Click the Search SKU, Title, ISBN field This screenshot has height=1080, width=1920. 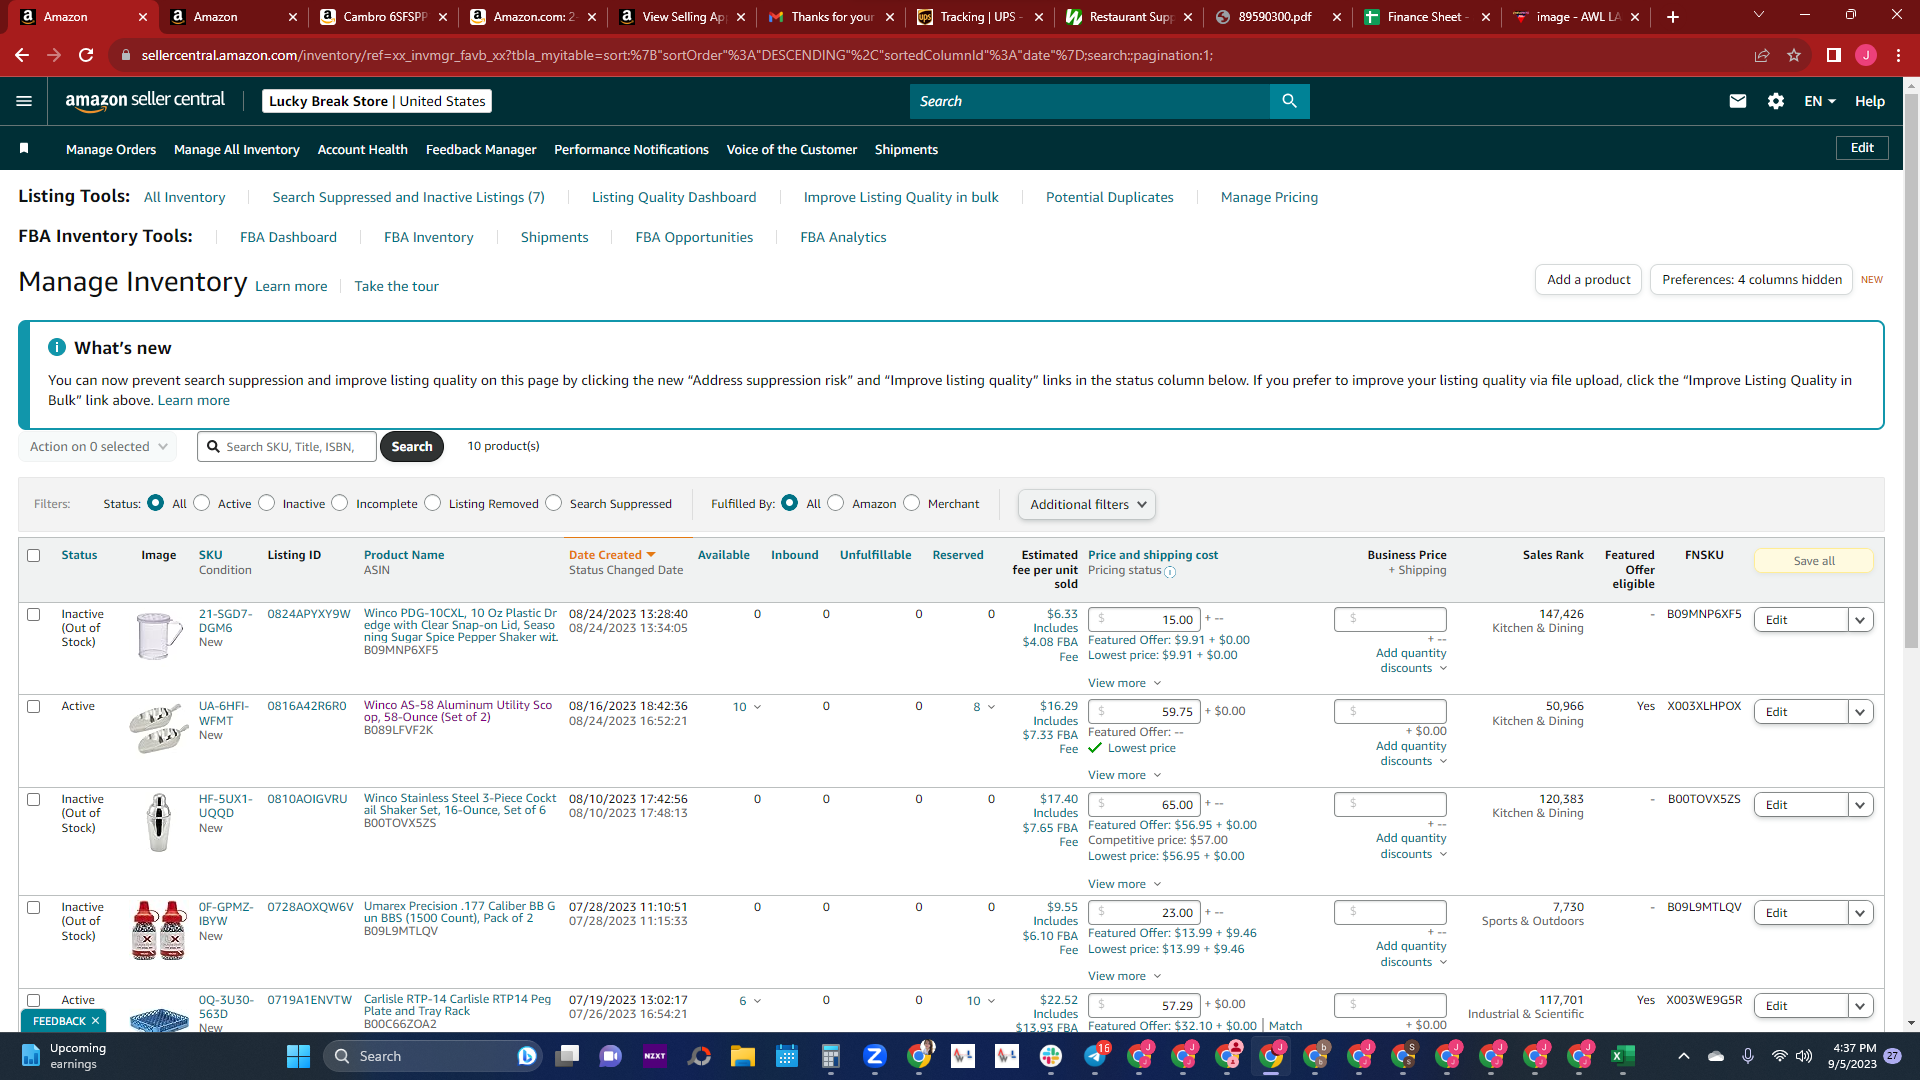tap(287, 447)
